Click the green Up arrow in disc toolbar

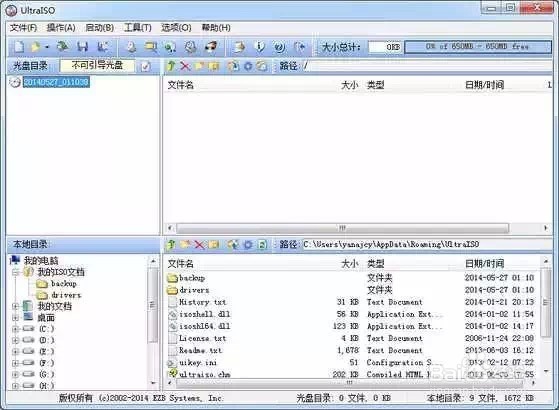[x=171, y=66]
